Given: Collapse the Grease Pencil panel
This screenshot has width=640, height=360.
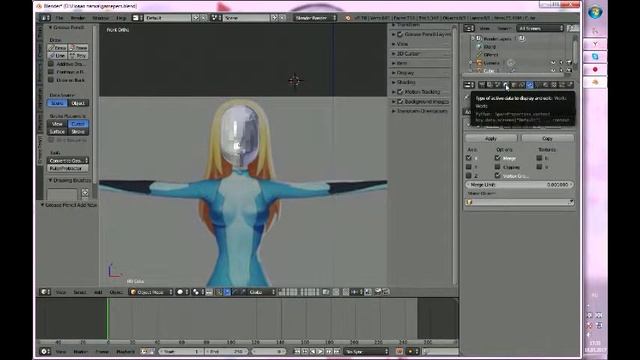Looking at the screenshot, I should [x=50, y=27].
